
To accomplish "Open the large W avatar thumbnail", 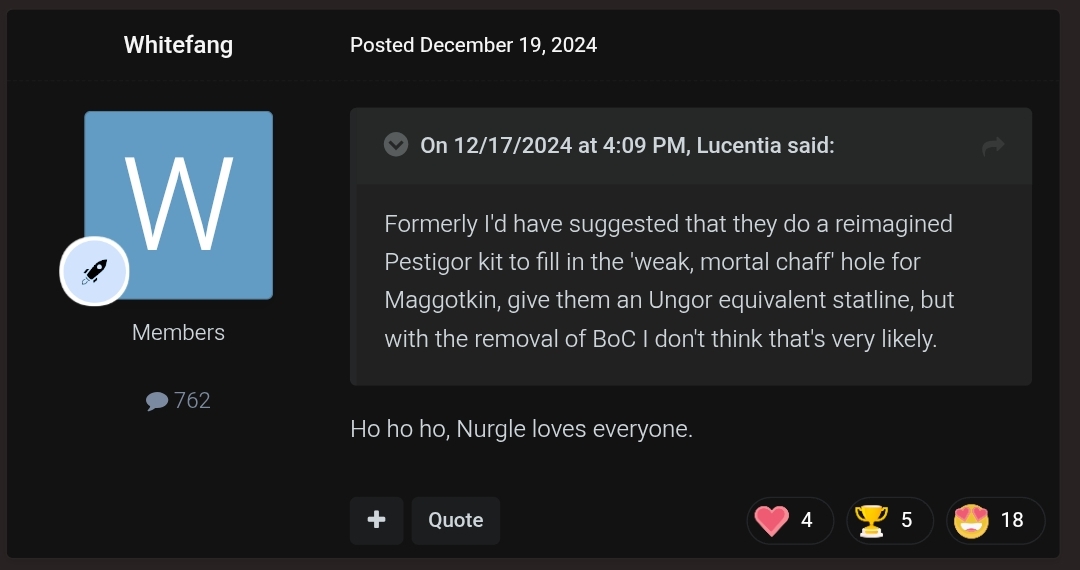I will point(178,205).
